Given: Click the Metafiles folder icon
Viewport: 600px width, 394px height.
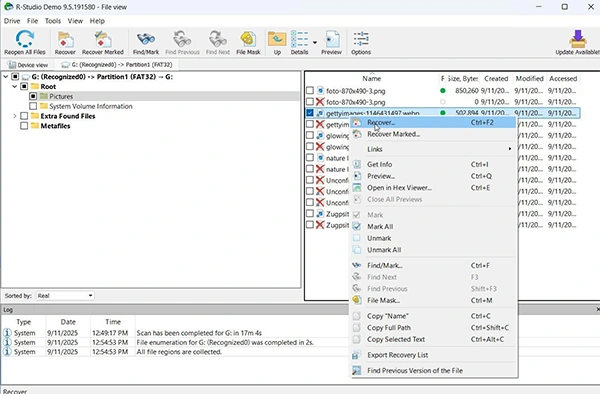Looking at the screenshot, I should 35,126.
